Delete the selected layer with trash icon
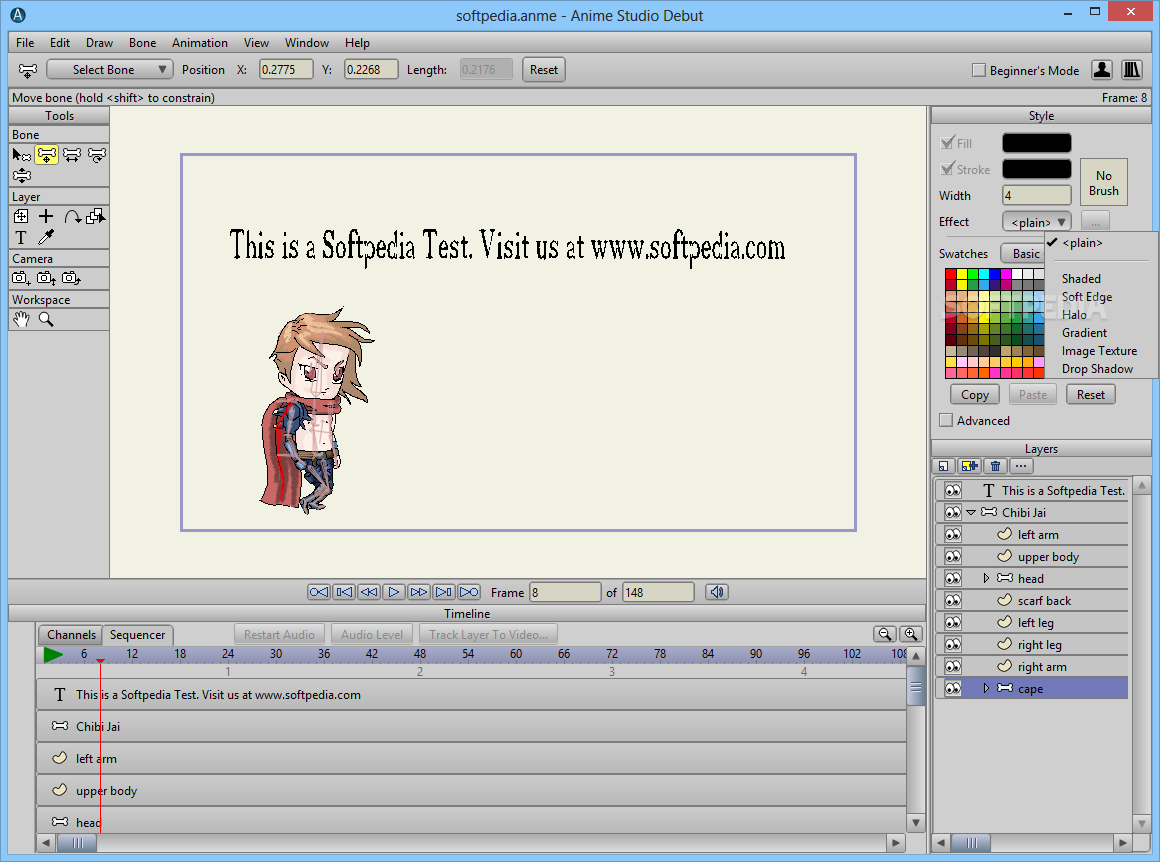 coord(996,466)
